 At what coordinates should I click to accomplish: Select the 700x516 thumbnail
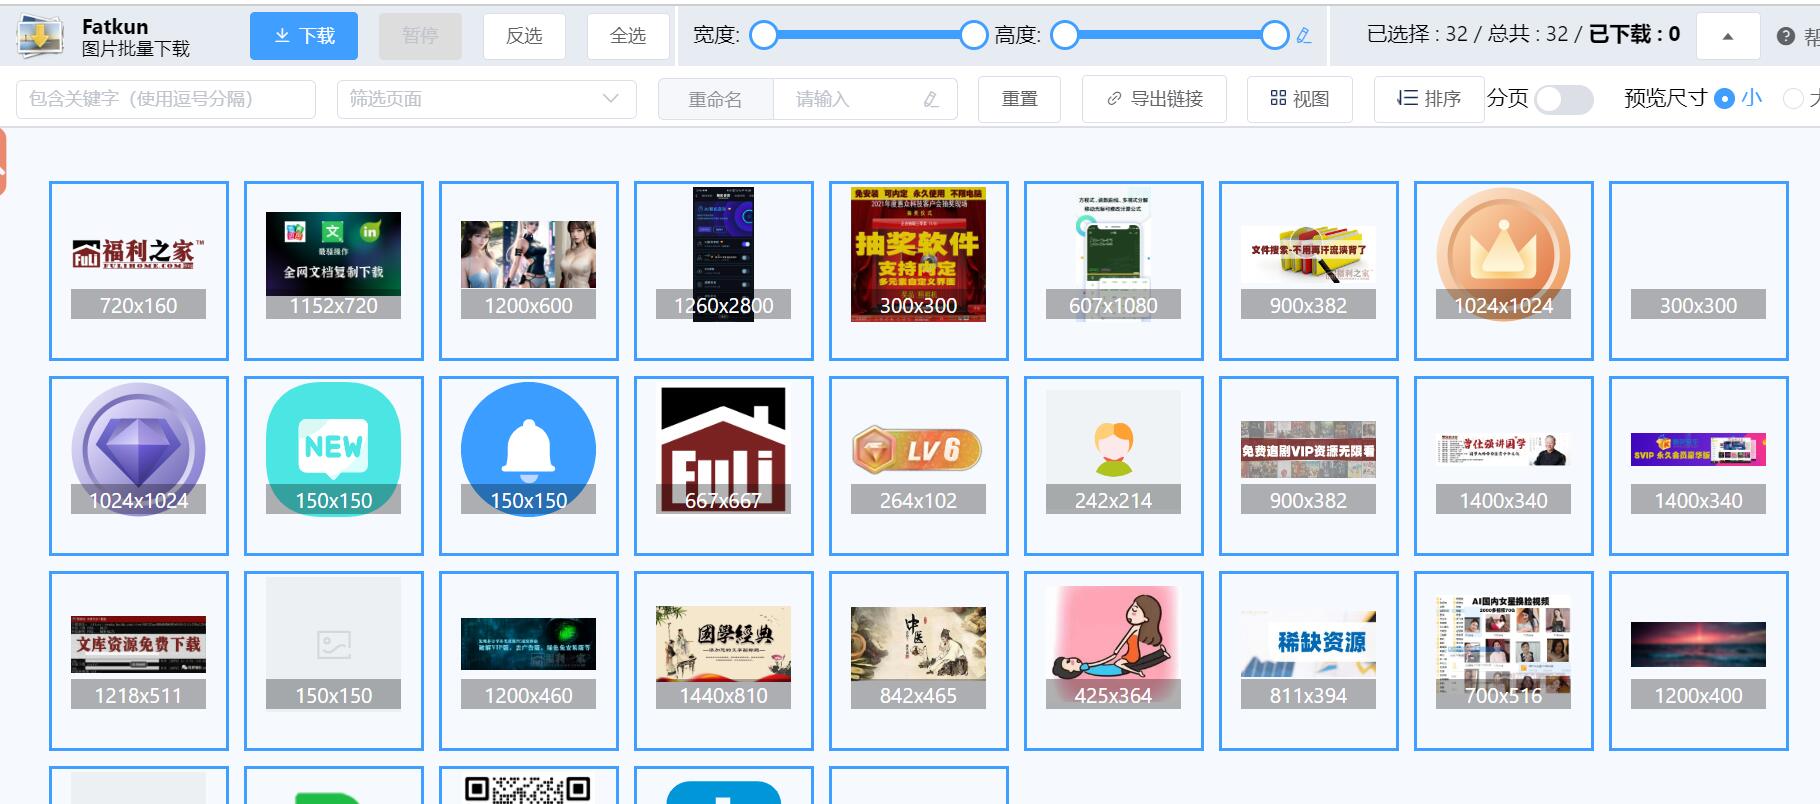coord(1504,661)
